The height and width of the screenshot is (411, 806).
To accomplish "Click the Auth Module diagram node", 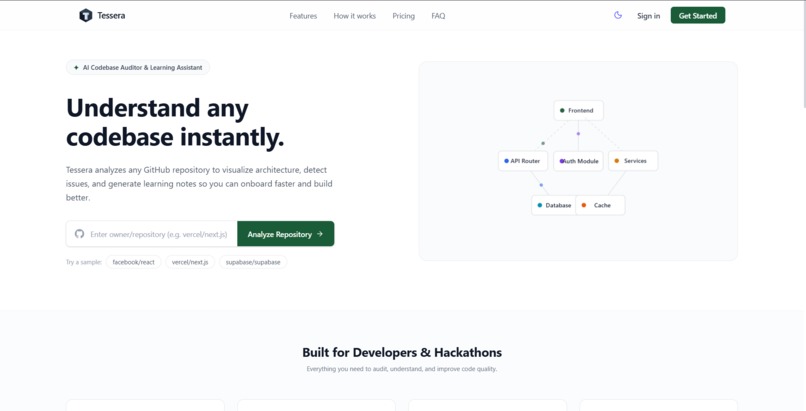I will [578, 161].
